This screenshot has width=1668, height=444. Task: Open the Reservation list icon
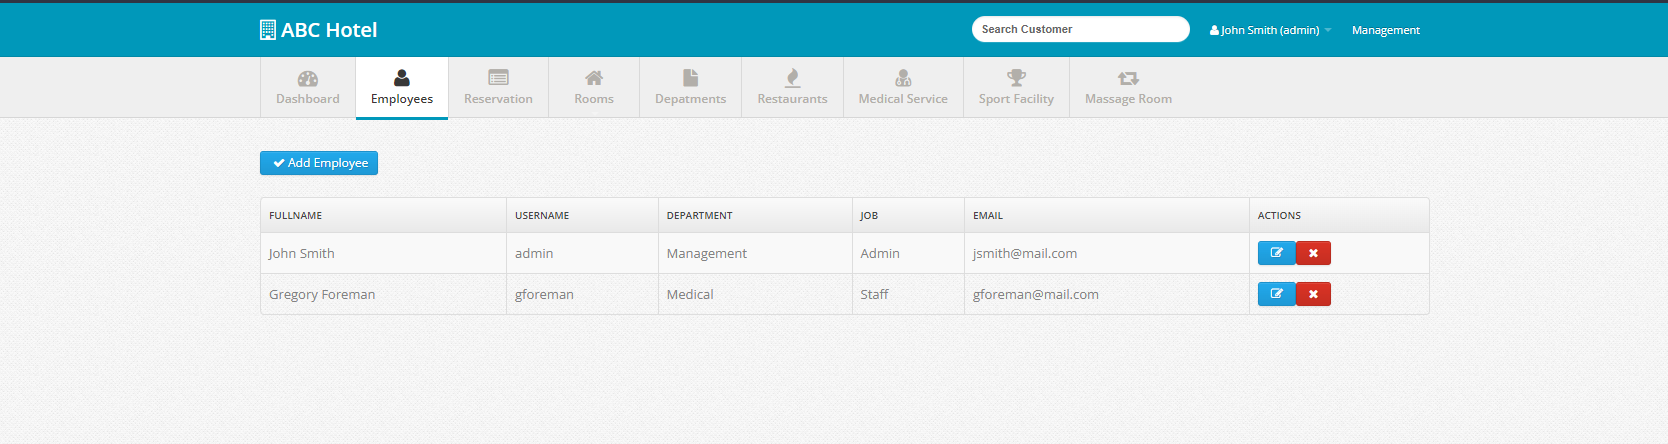(498, 77)
